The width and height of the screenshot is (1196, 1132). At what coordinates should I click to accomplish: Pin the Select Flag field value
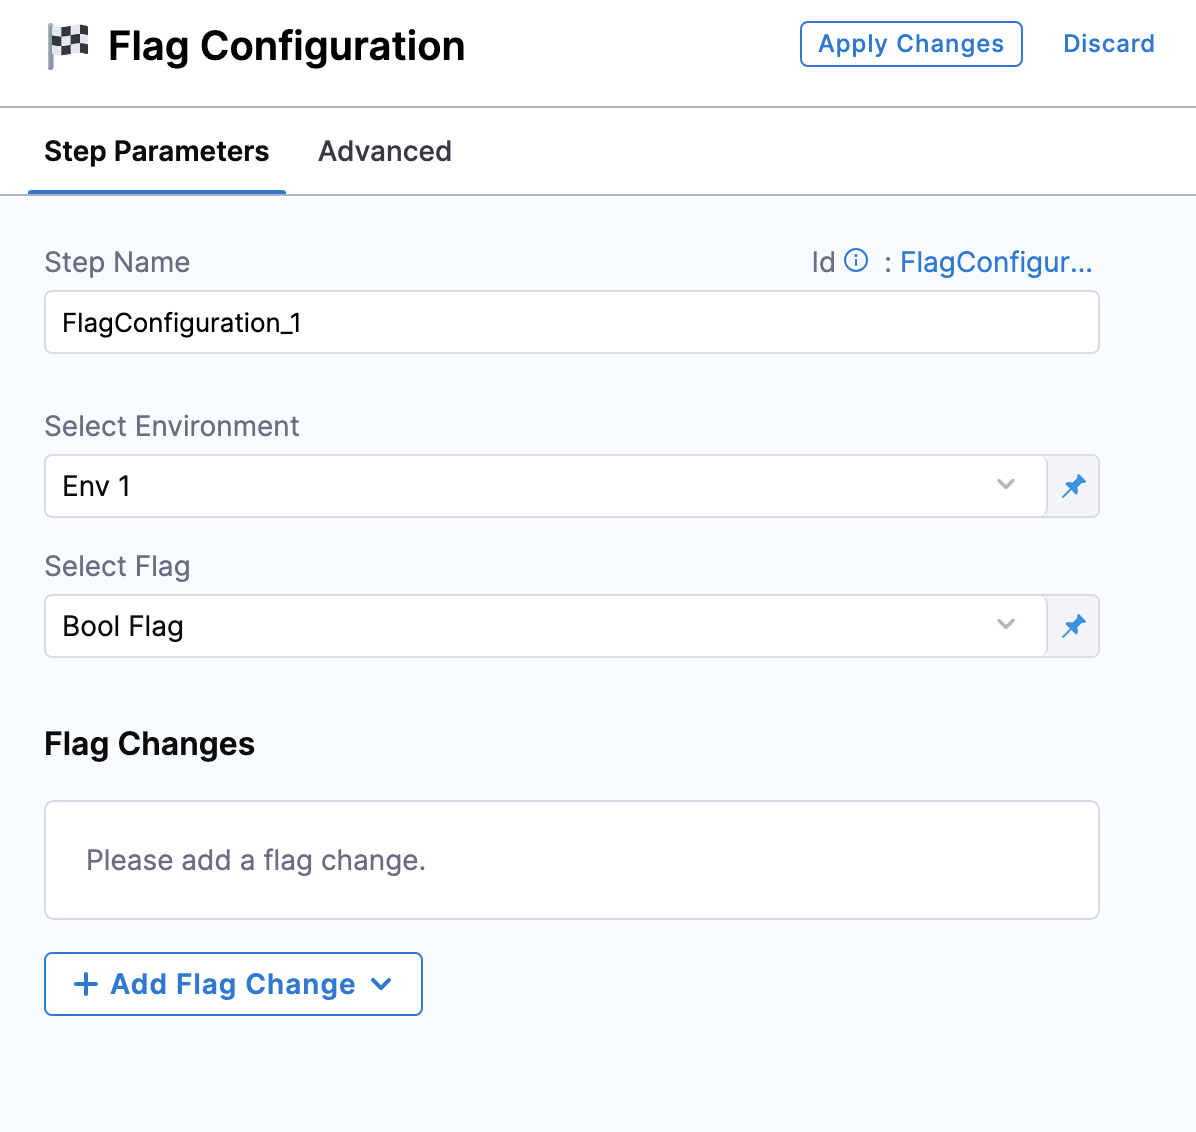1073,626
